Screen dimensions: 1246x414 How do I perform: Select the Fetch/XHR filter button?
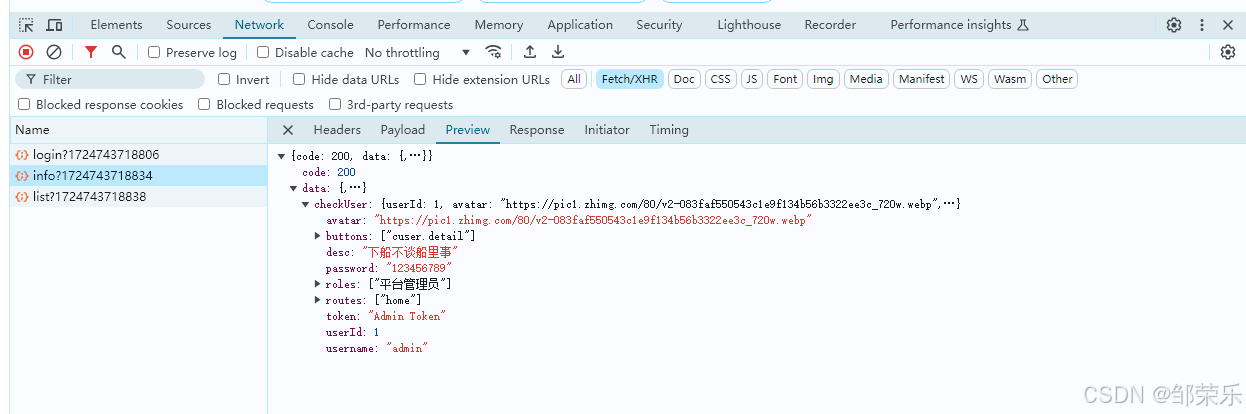point(630,79)
